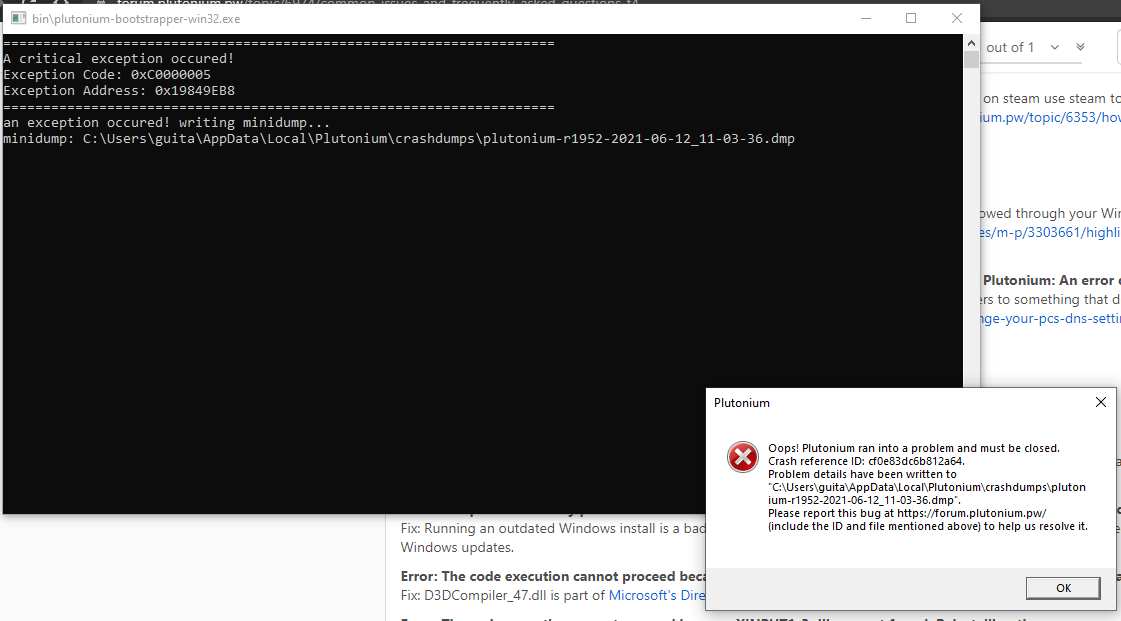
Task: Click the plutonium.pw/topic/6353 link in browser
Action: pos(1051,117)
